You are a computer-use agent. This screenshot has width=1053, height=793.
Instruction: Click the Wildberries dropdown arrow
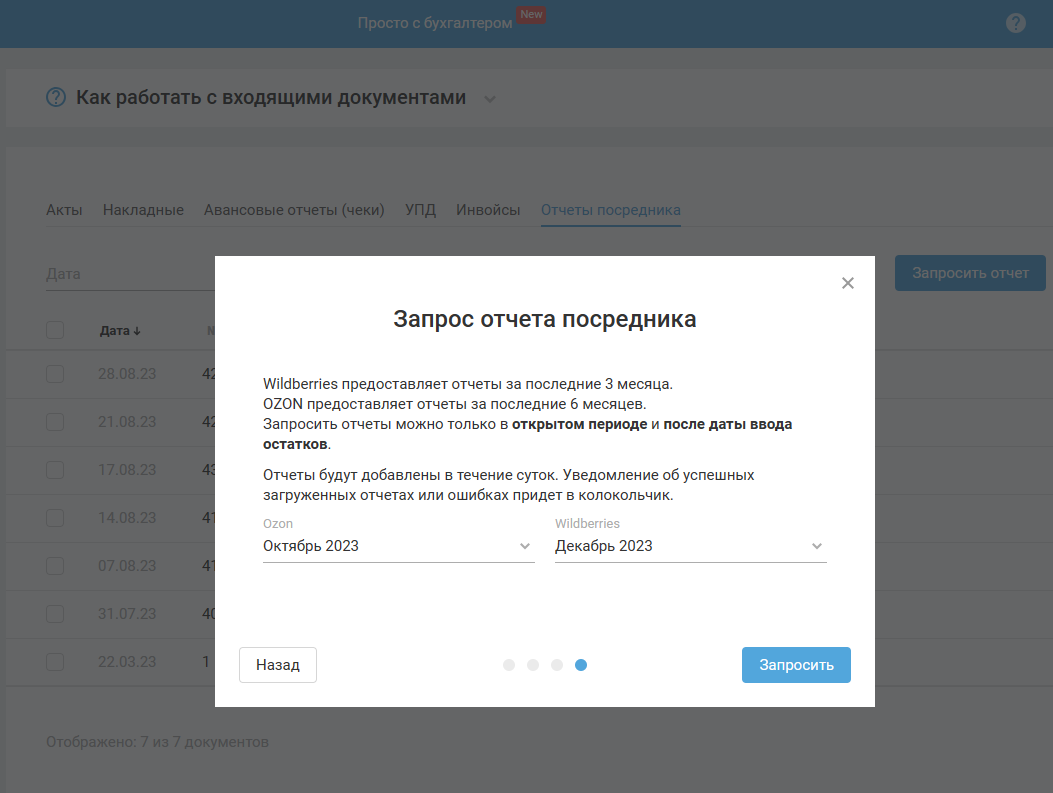(x=817, y=546)
